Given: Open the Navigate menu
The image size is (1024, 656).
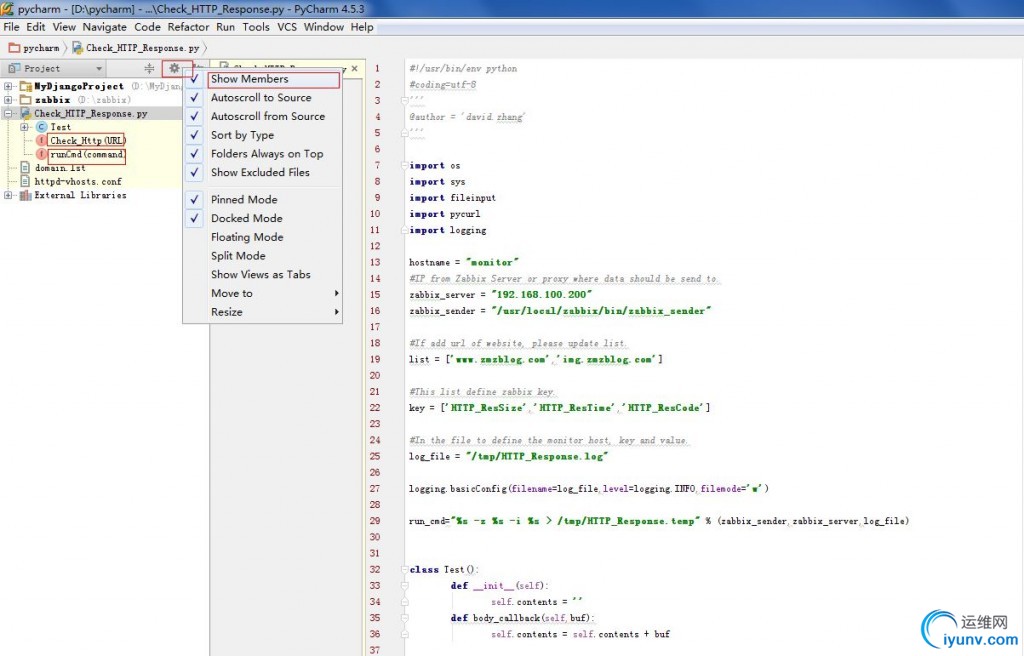Looking at the screenshot, I should (x=104, y=27).
